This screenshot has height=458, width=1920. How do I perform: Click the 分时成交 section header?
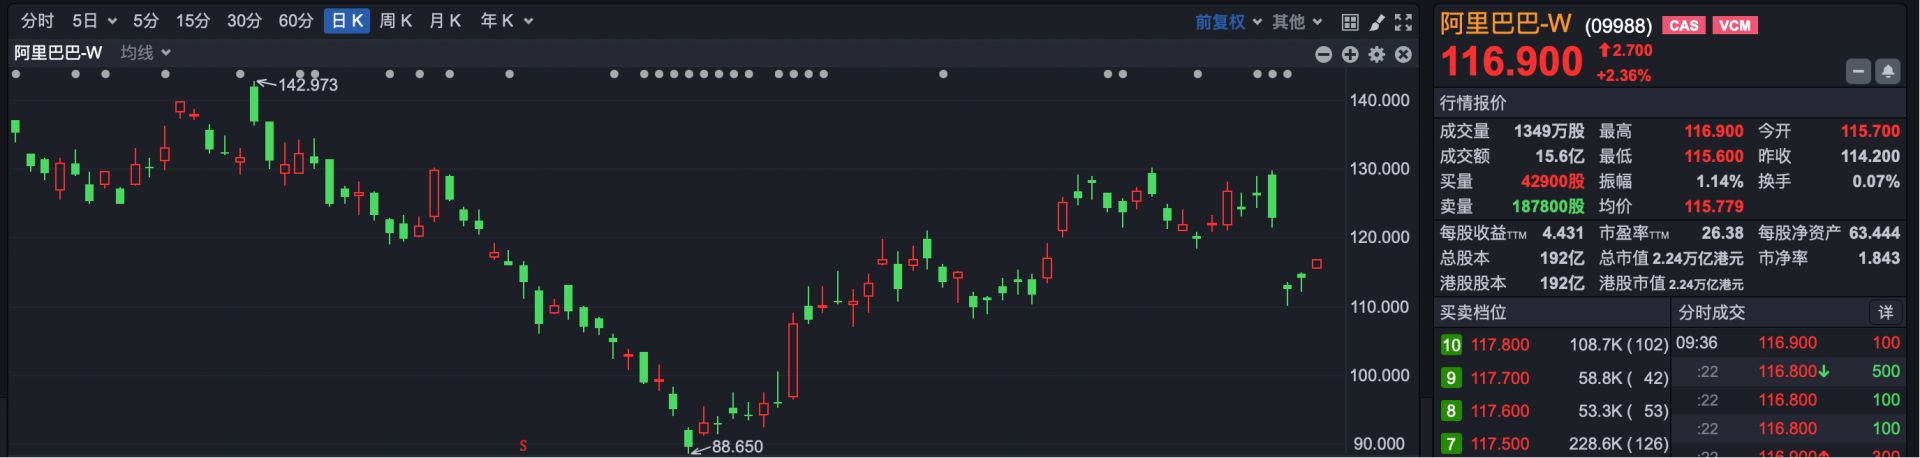[1711, 313]
